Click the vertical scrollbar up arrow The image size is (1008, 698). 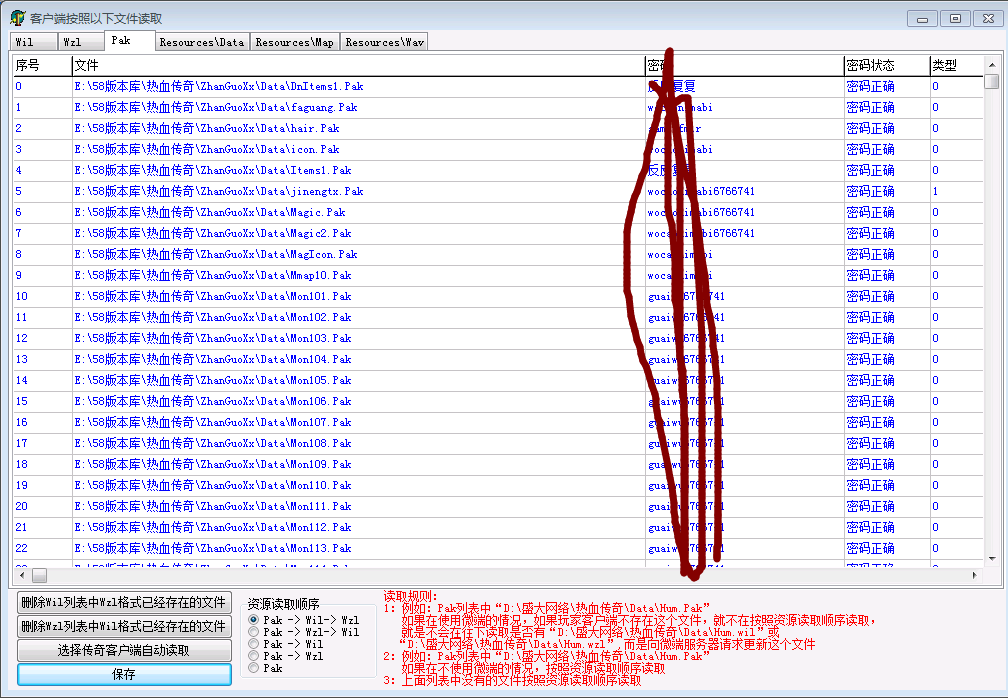point(992,65)
